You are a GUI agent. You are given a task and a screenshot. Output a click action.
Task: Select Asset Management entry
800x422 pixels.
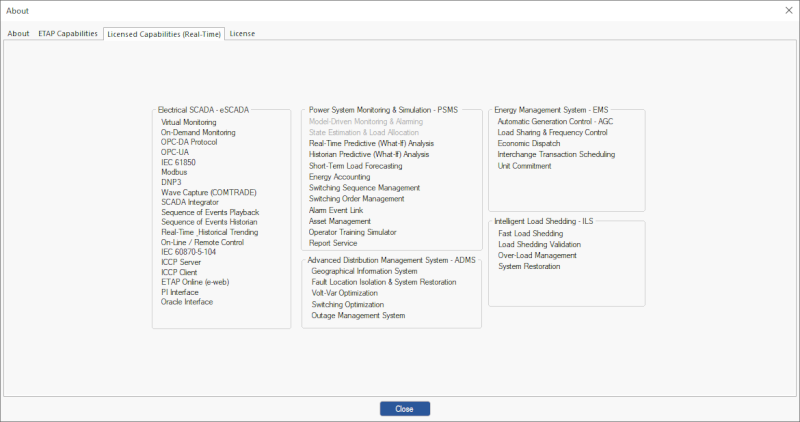[x=340, y=221]
